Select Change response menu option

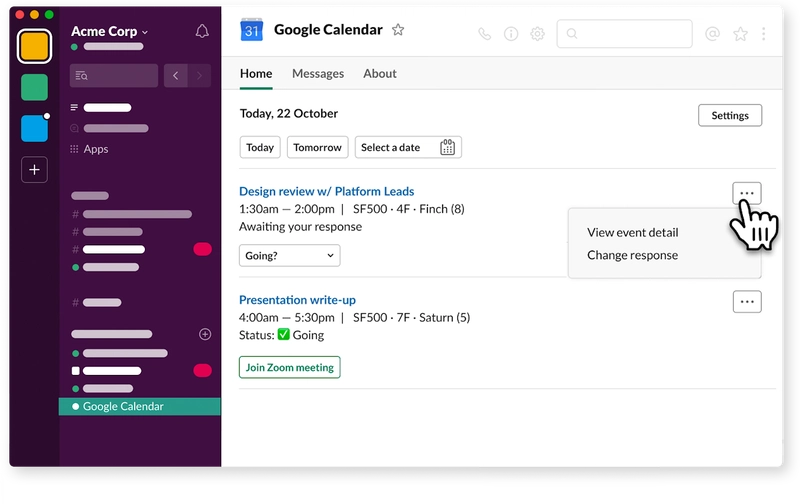click(632, 255)
